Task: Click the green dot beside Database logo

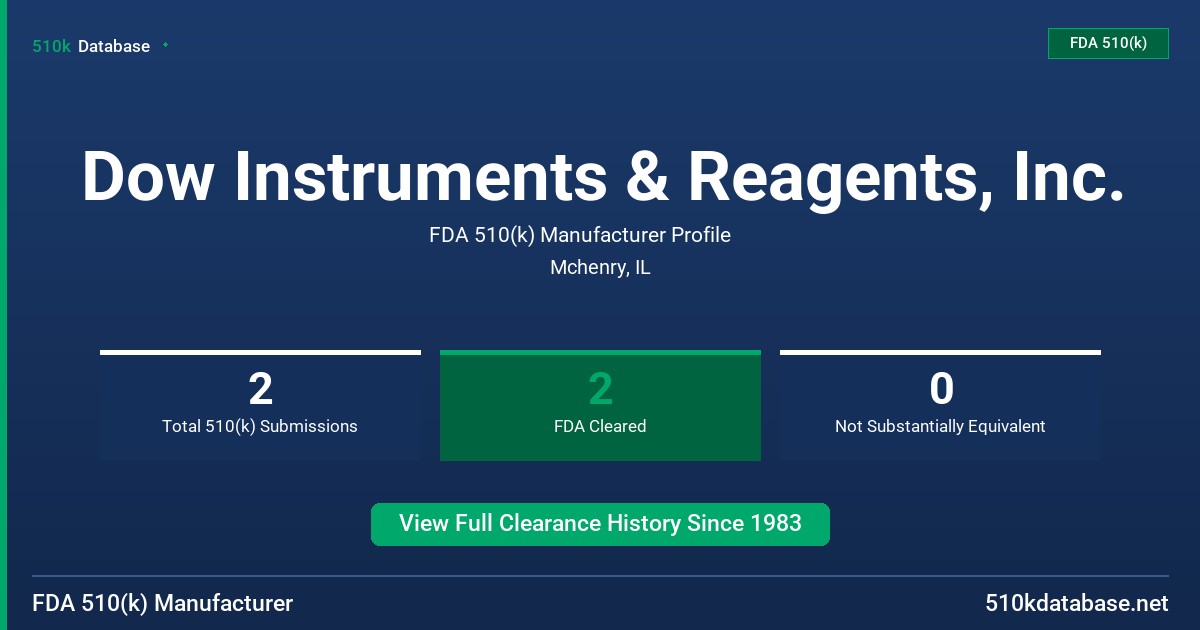Action: [165, 45]
